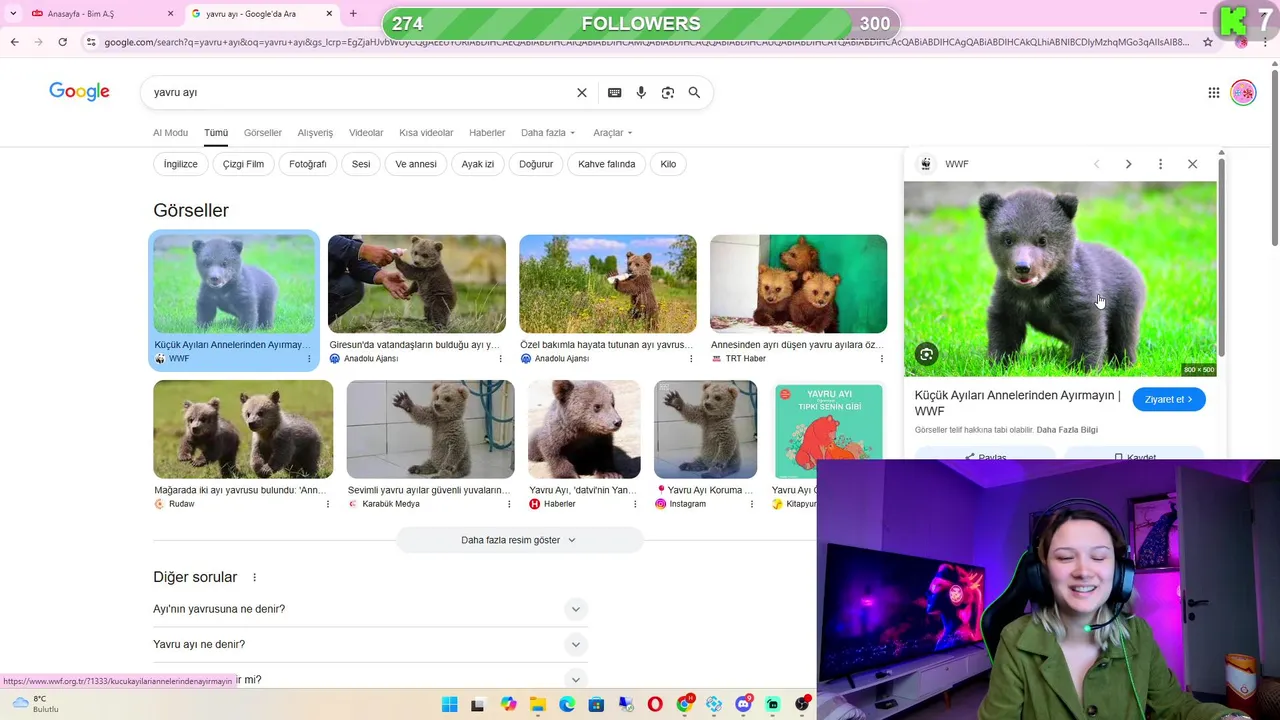
Task: Click the magnifier search button
Action: 694,92
